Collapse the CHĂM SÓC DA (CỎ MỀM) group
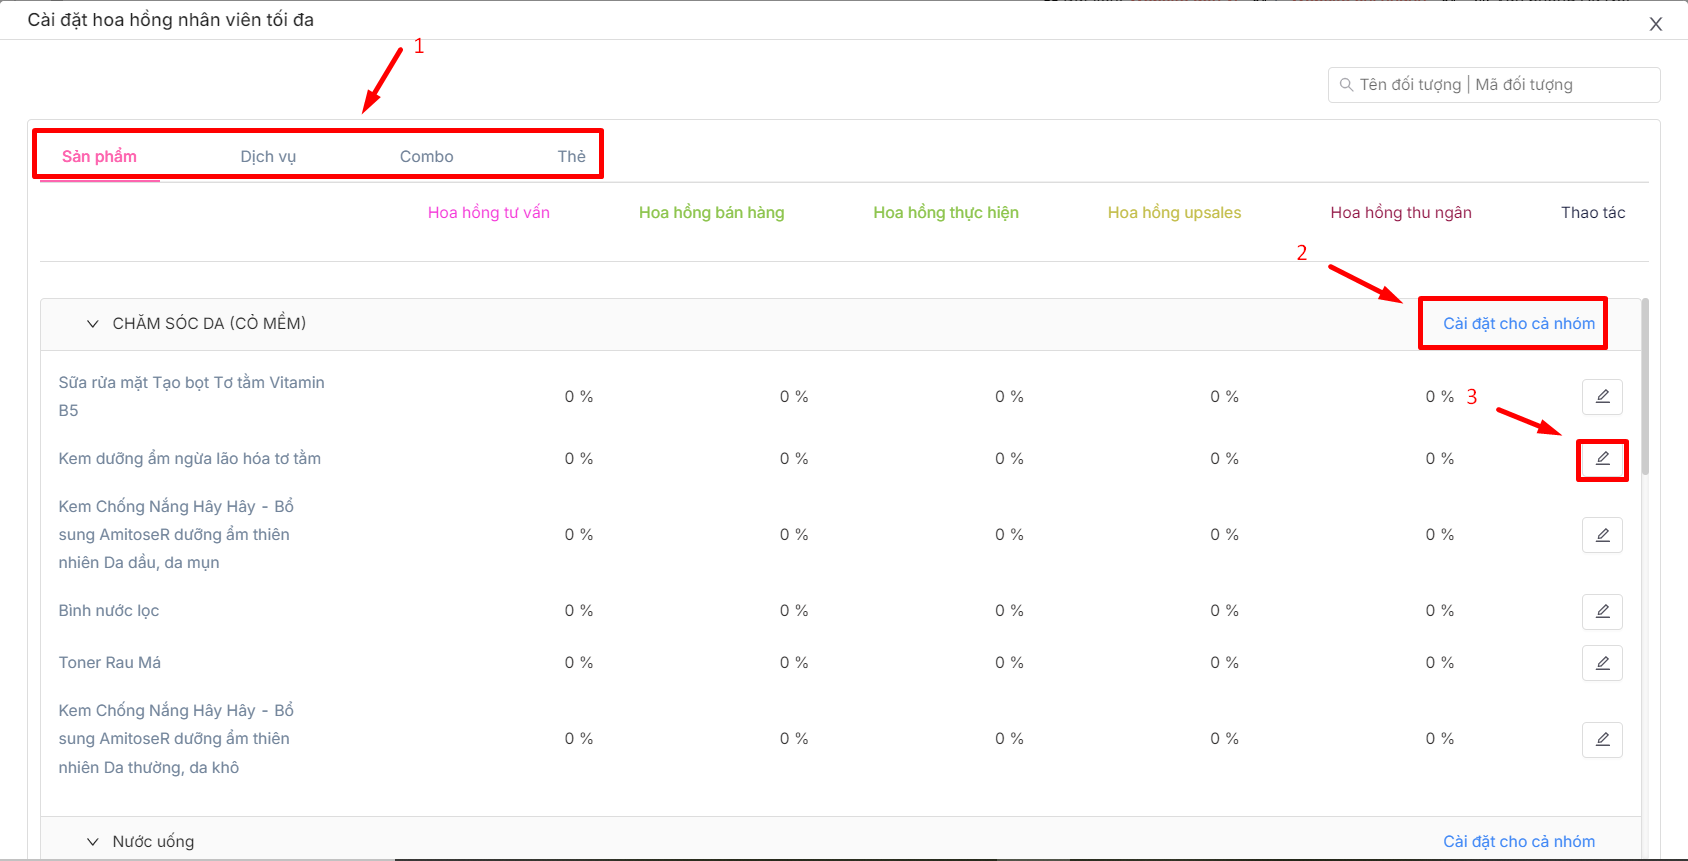The image size is (1688, 861). [x=93, y=324]
